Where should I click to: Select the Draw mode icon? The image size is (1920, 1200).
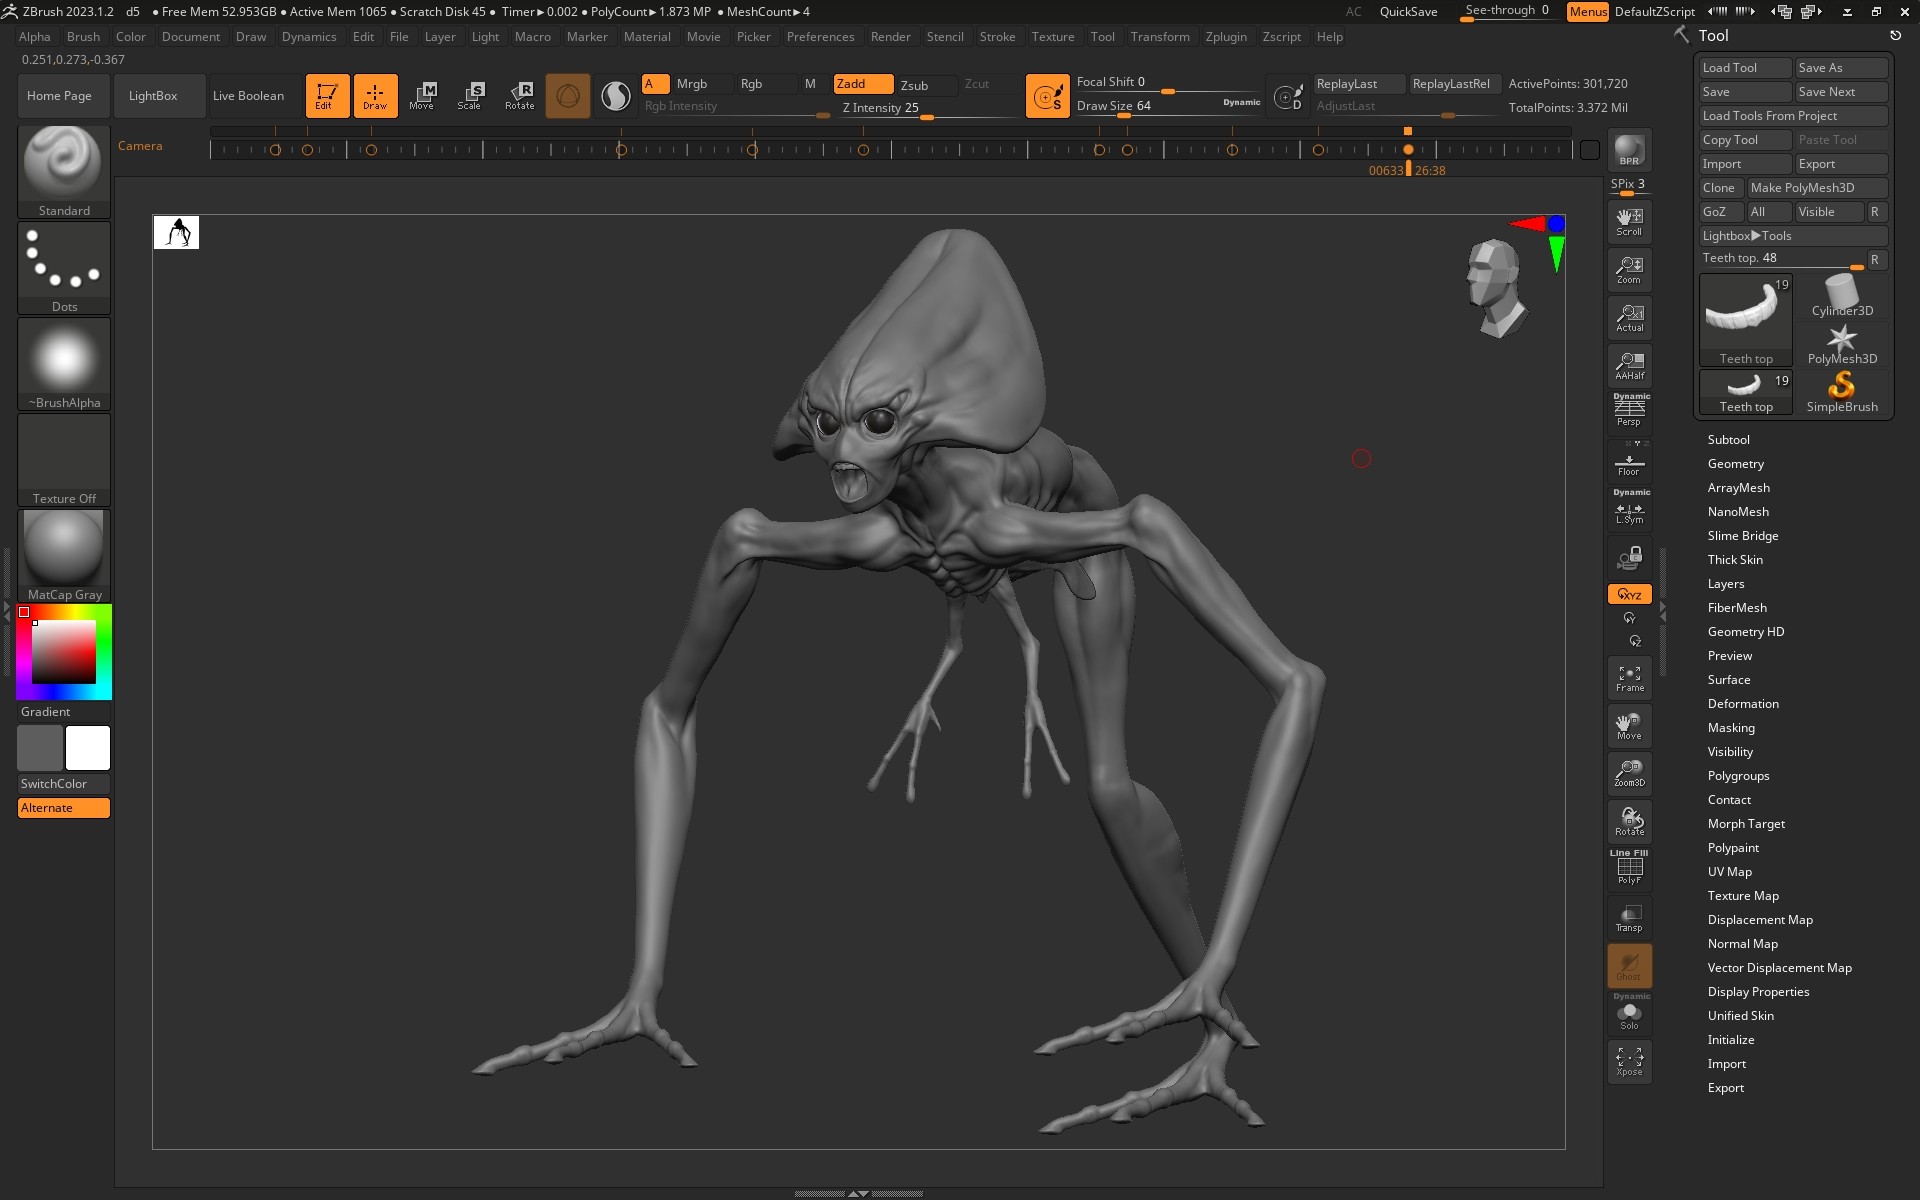point(375,96)
